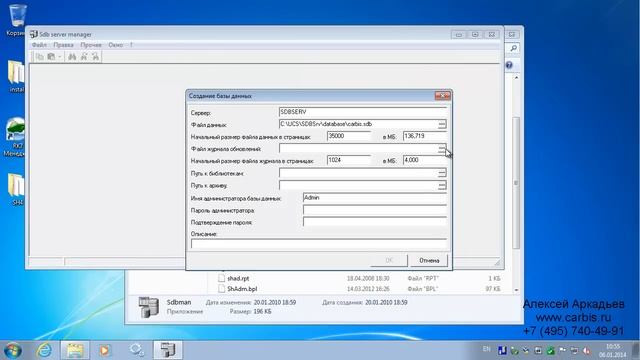Click the Файл журнала обновлений field
Image resolution: width=640 pixels, height=360 pixels.
pyautogui.click(x=358, y=149)
